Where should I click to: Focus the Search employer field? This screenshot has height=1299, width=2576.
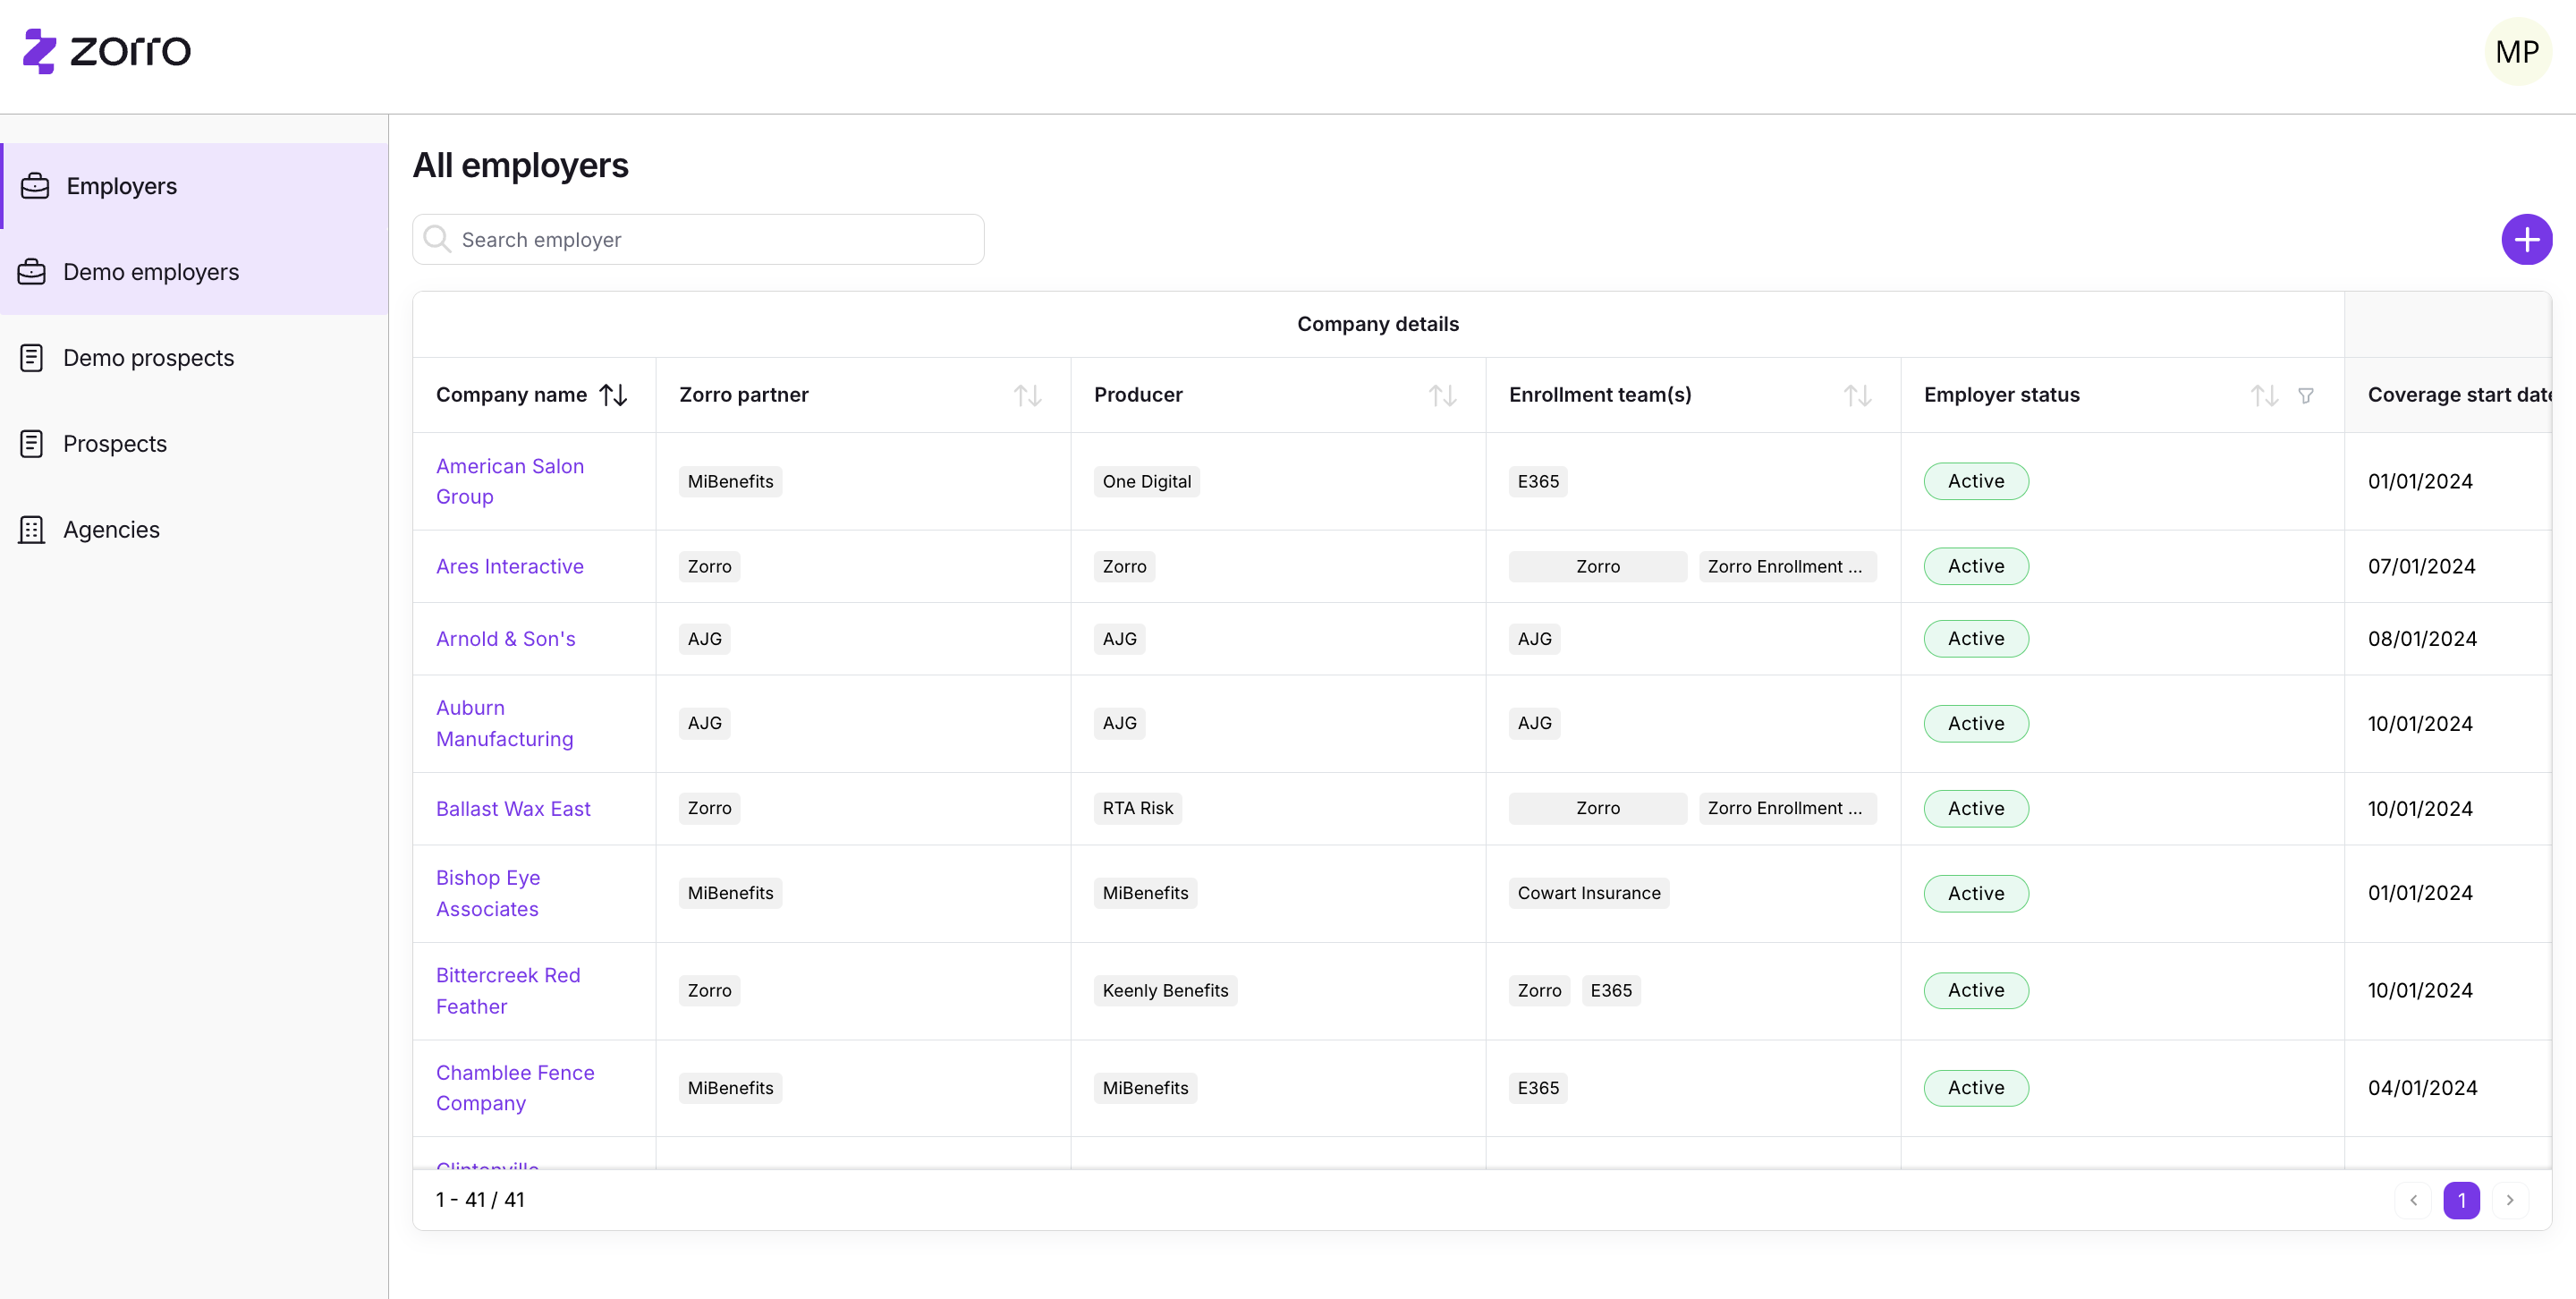(698, 239)
